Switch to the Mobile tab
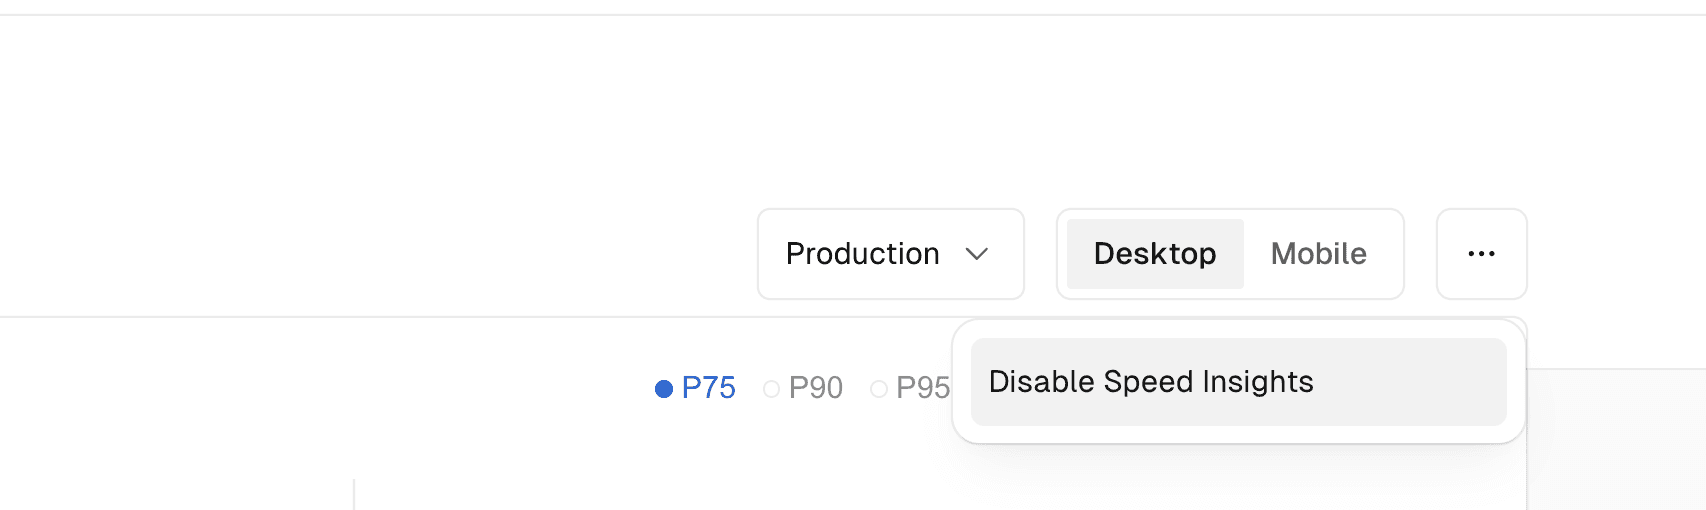Screen dimensions: 1706x510 click(1318, 254)
